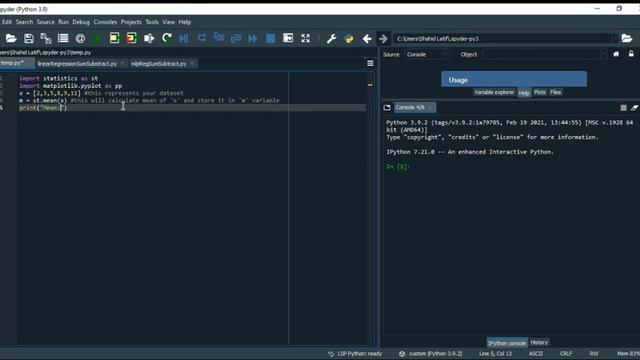Image resolution: width=640 pixels, height=360 pixels.
Task: Run cell and advance to next
Action: click(131, 38)
